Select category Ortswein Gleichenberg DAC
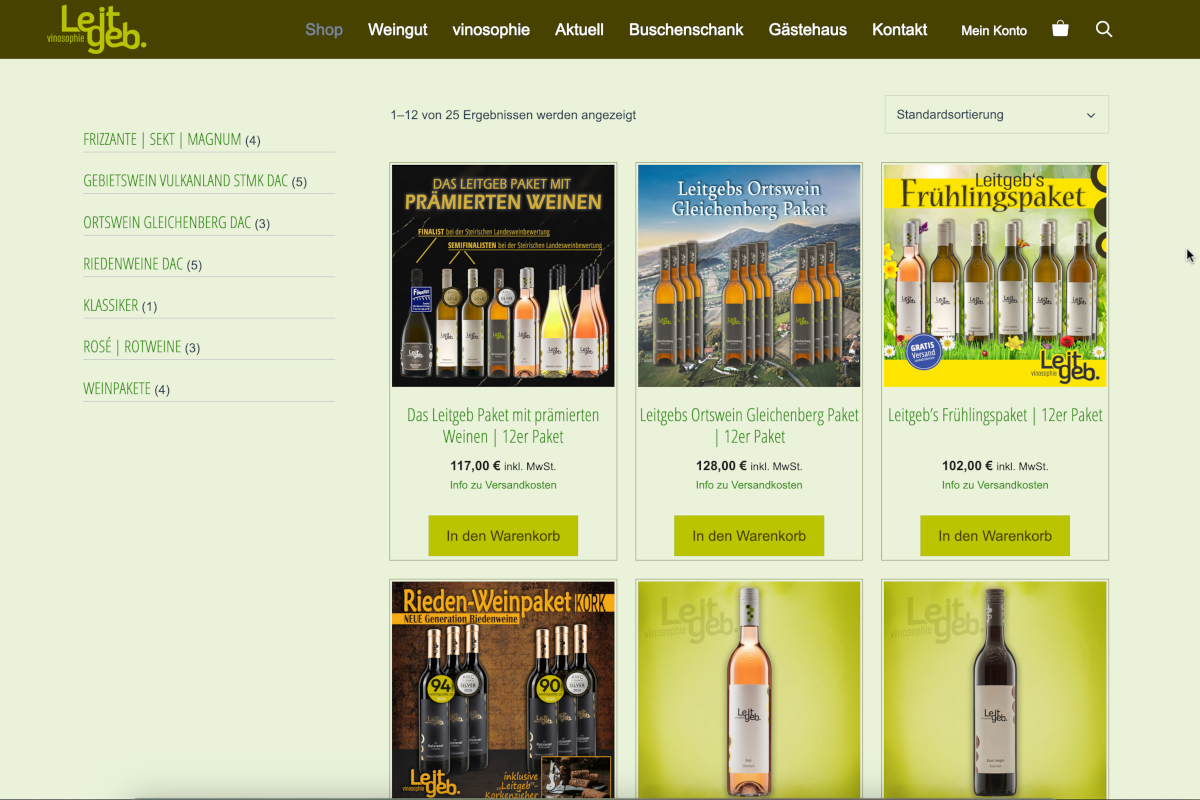This screenshot has height=800, width=1200. (167, 223)
